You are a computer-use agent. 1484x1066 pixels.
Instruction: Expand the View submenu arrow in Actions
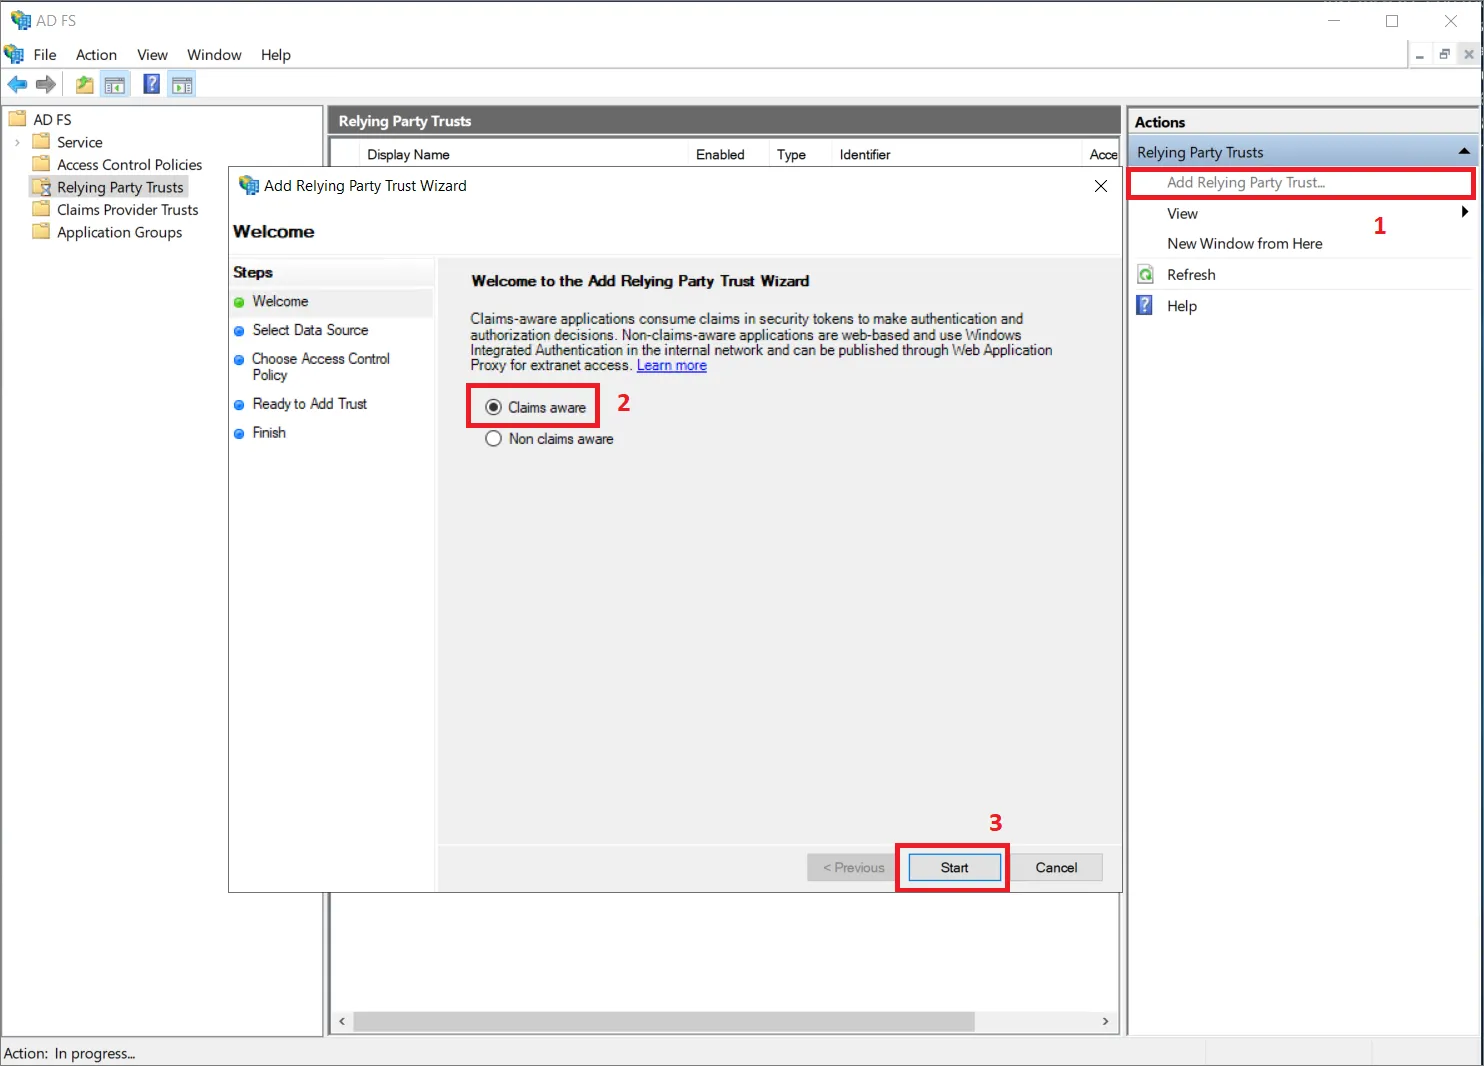tap(1464, 212)
